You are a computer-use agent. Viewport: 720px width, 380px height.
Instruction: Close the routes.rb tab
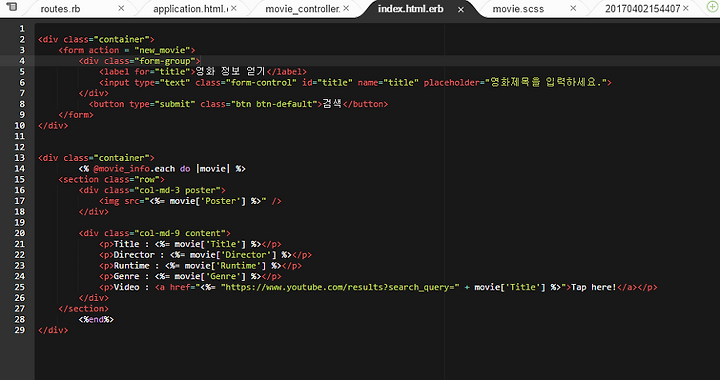tap(121, 8)
